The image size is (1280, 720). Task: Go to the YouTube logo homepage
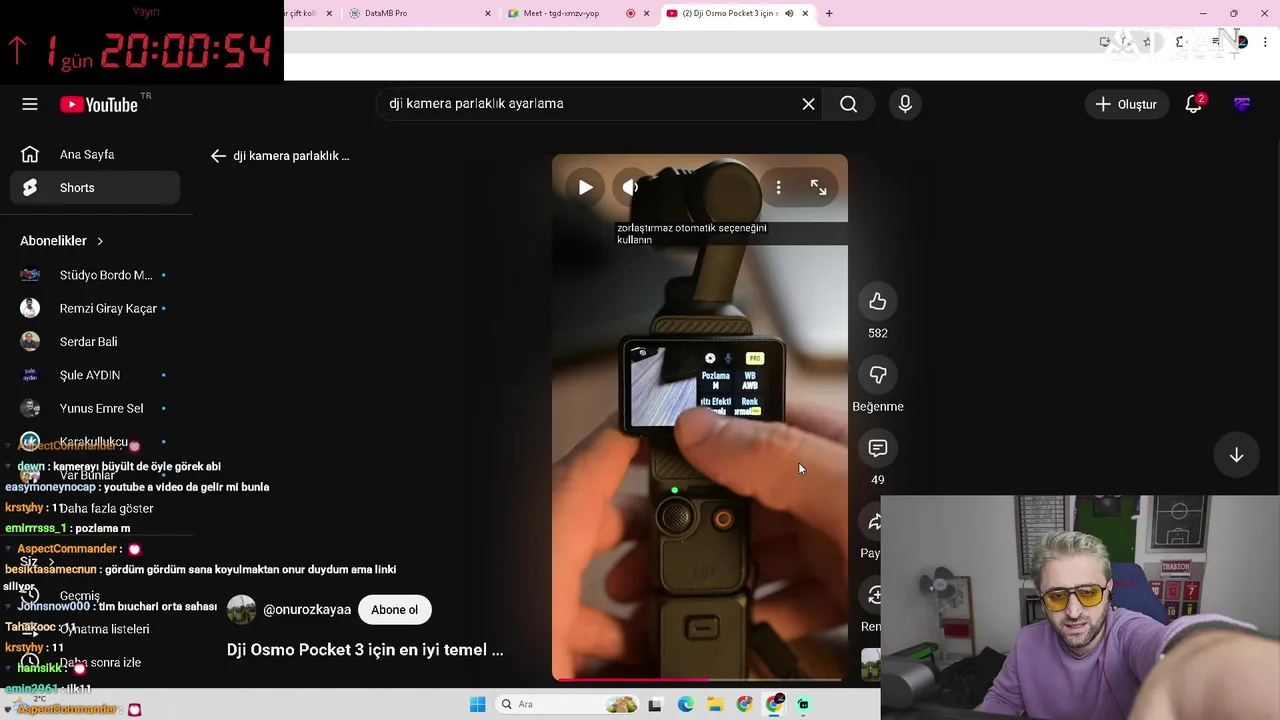tap(98, 104)
